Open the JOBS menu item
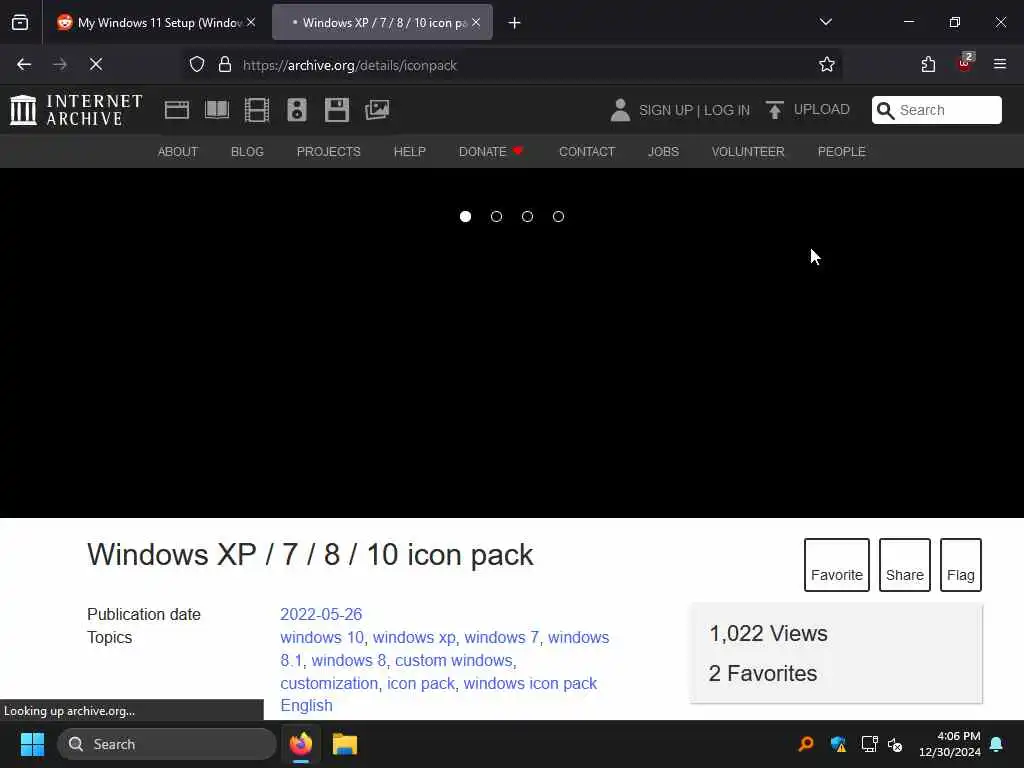This screenshot has height=768, width=1024. click(x=664, y=152)
